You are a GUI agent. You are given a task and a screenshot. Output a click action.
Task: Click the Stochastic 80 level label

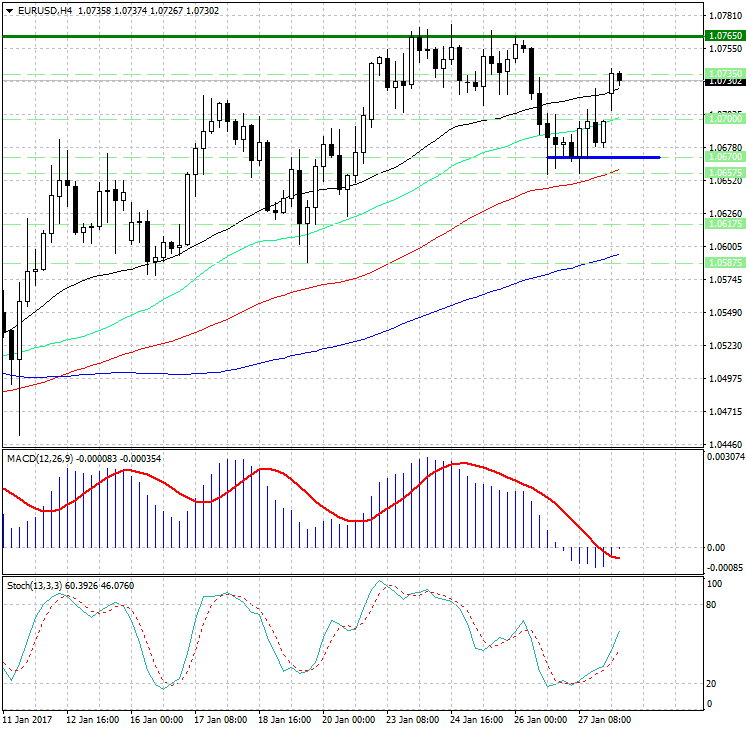click(x=711, y=605)
